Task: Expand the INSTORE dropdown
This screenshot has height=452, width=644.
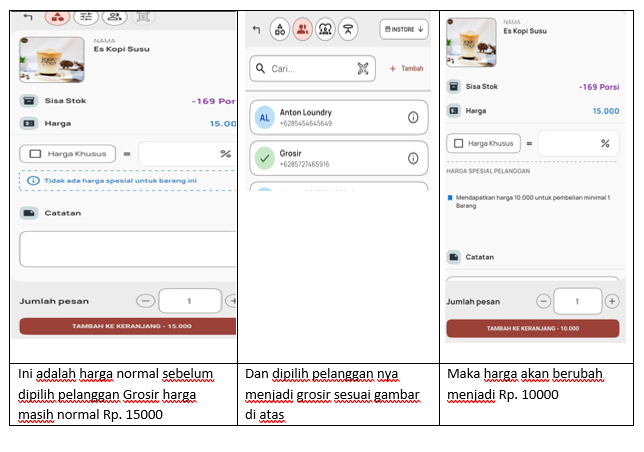Action: tap(404, 30)
